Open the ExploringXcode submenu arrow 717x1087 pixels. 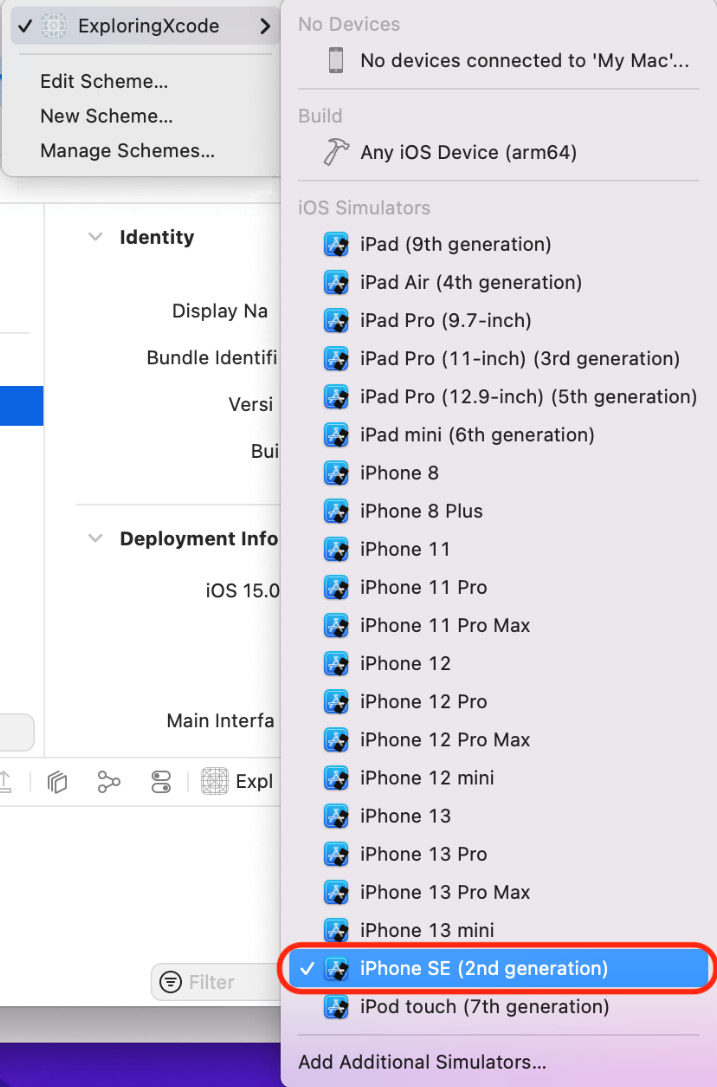tap(265, 26)
